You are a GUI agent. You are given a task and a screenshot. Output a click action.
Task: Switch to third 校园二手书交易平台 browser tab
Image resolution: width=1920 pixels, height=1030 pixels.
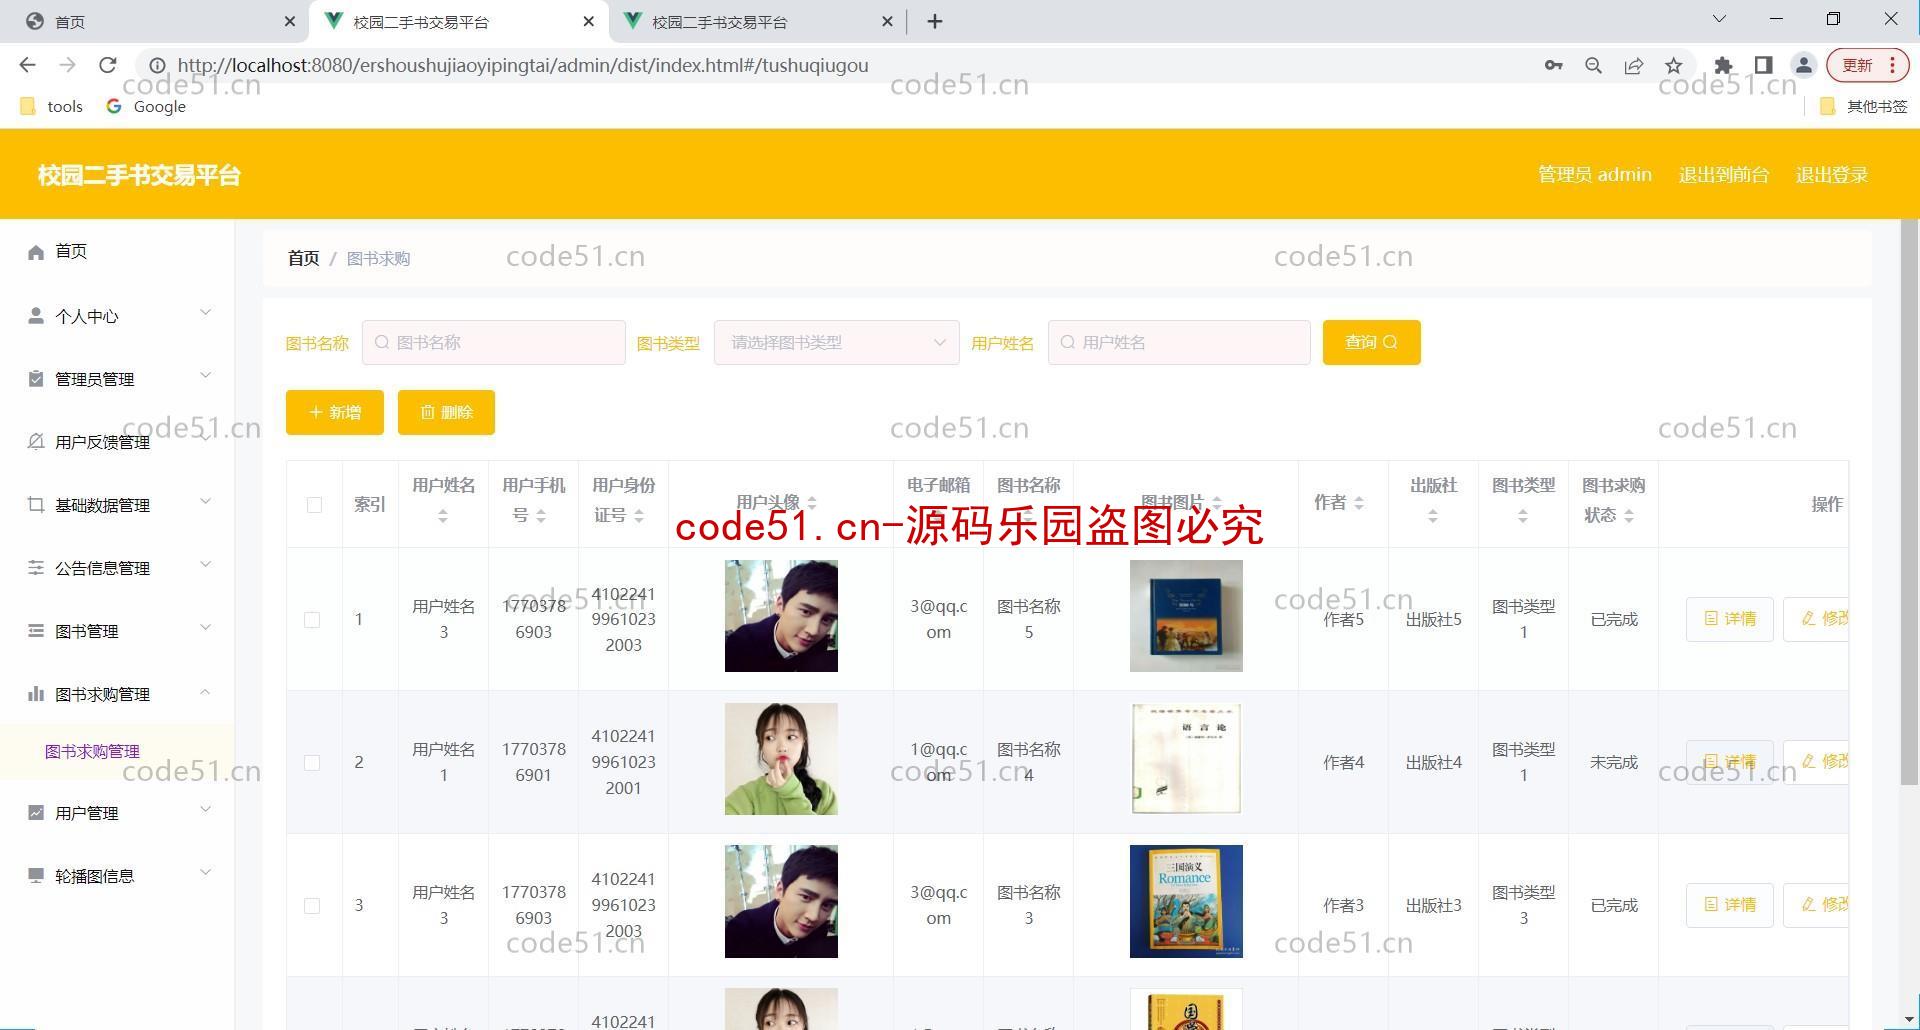click(757, 21)
